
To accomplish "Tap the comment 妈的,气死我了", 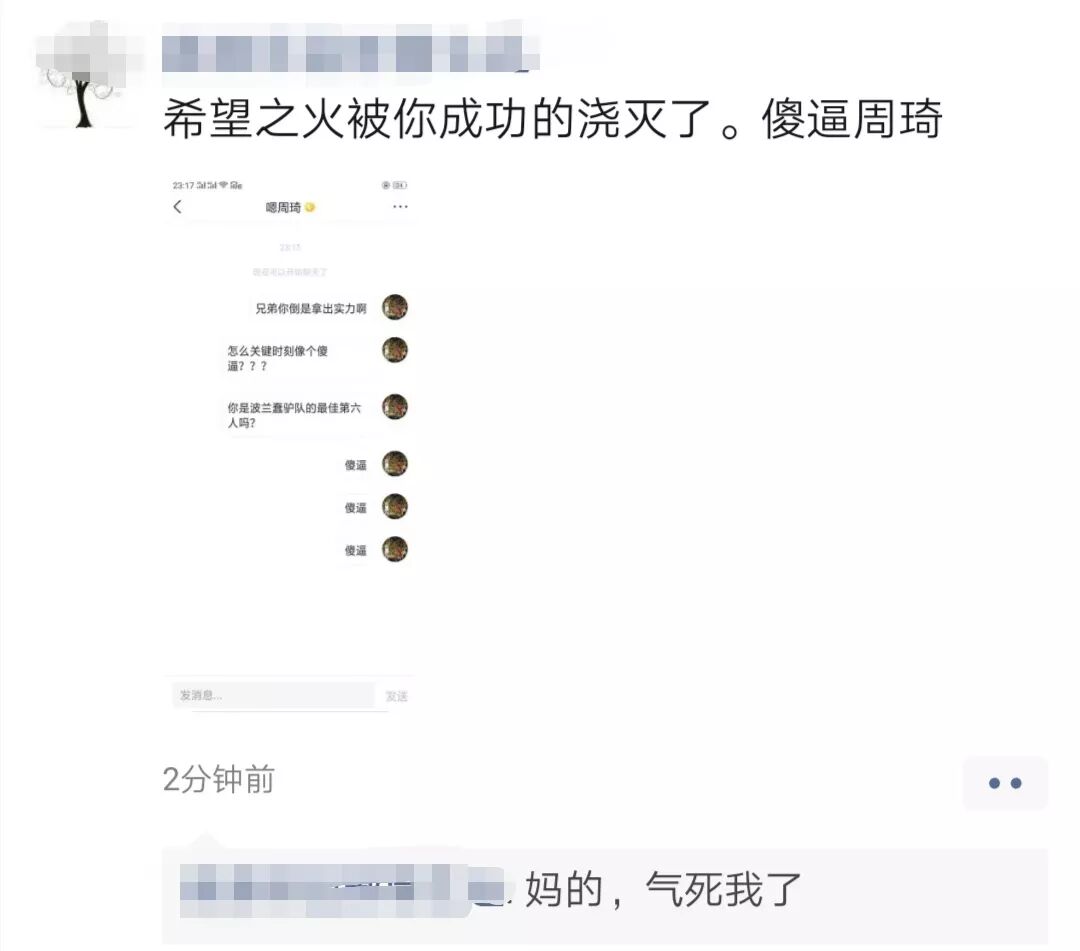I will click(x=664, y=890).
